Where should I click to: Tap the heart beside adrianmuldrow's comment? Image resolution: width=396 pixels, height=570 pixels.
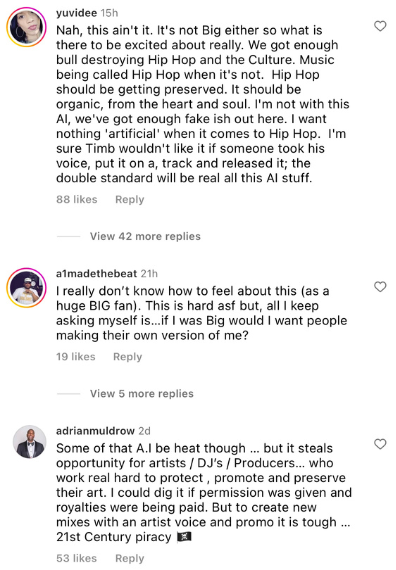point(380,444)
